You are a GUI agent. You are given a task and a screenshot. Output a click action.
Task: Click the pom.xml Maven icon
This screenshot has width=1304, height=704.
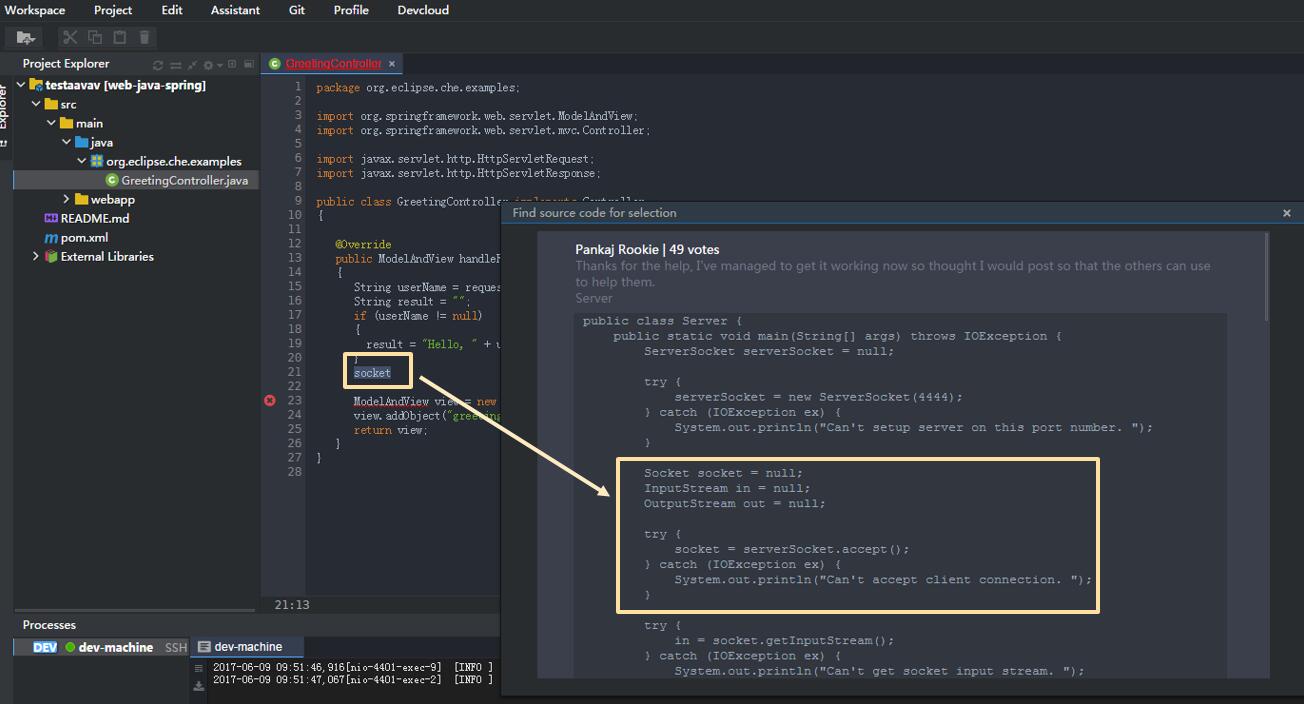[51, 238]
